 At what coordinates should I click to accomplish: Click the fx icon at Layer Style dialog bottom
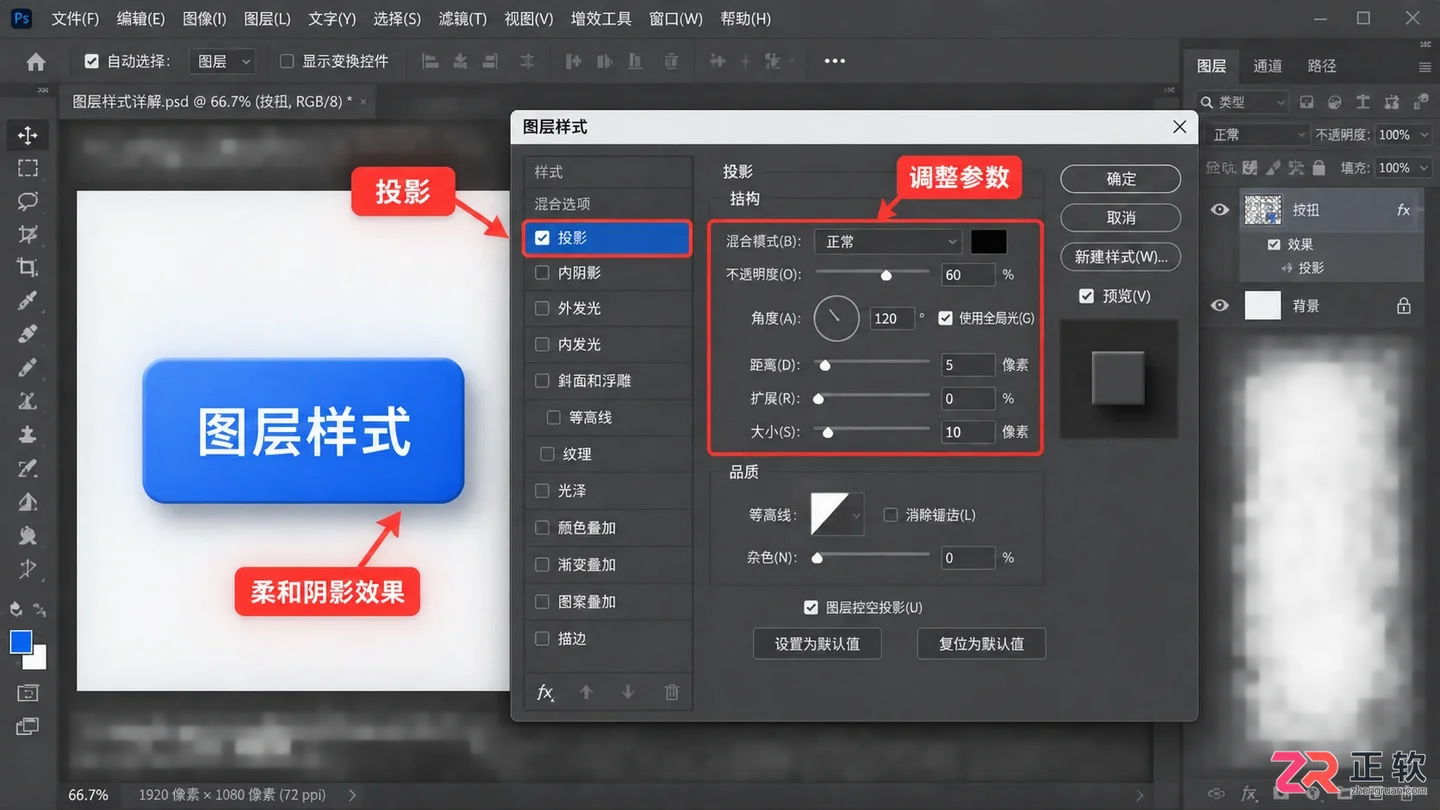546,692
